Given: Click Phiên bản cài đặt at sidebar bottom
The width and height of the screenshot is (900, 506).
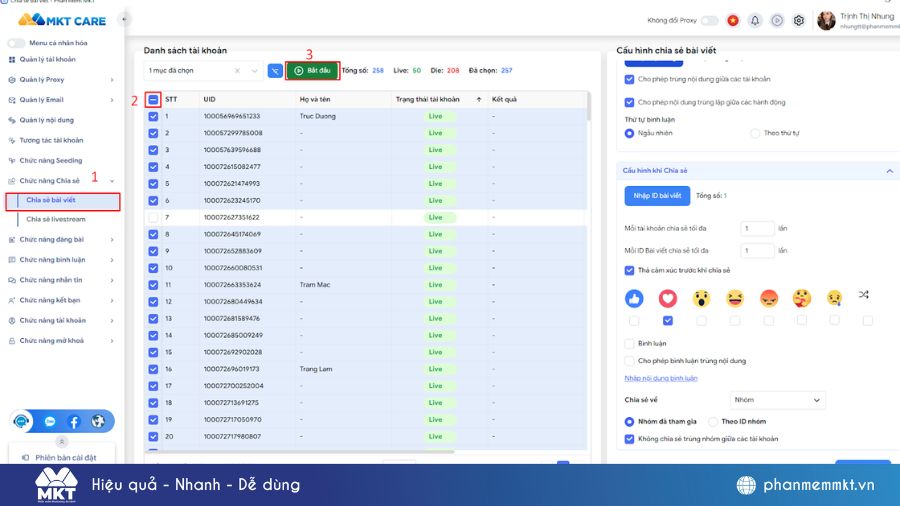Looking at the screenshot, I should pyautogui.click(x=61, y=457).
